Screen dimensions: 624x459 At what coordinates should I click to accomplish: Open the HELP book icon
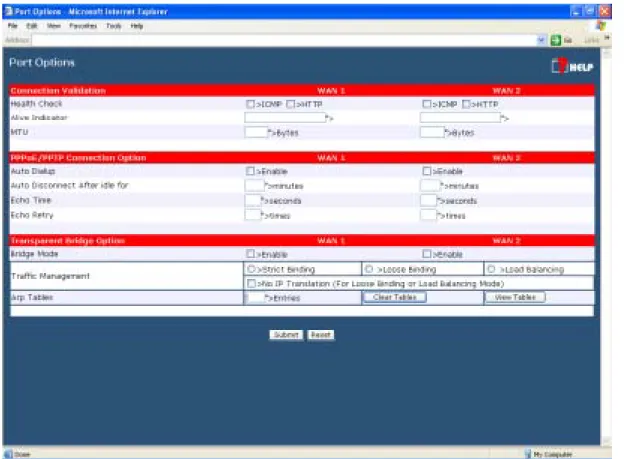[559, 66]
